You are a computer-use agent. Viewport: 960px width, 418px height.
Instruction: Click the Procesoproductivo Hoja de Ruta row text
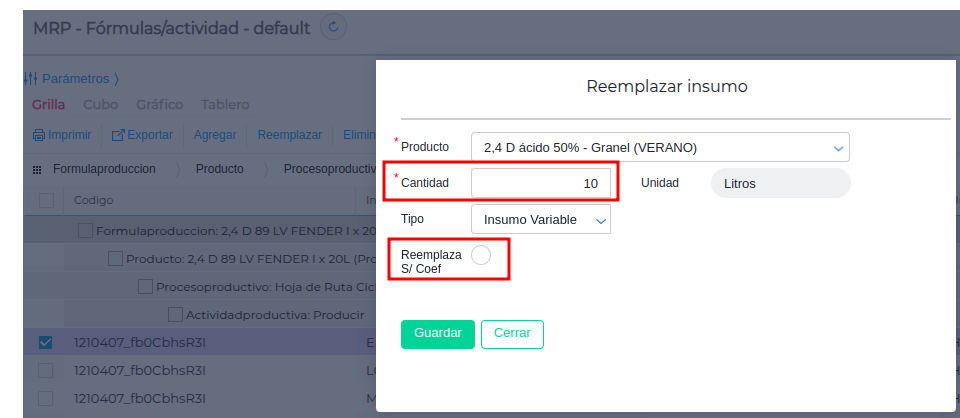point(266,286)
